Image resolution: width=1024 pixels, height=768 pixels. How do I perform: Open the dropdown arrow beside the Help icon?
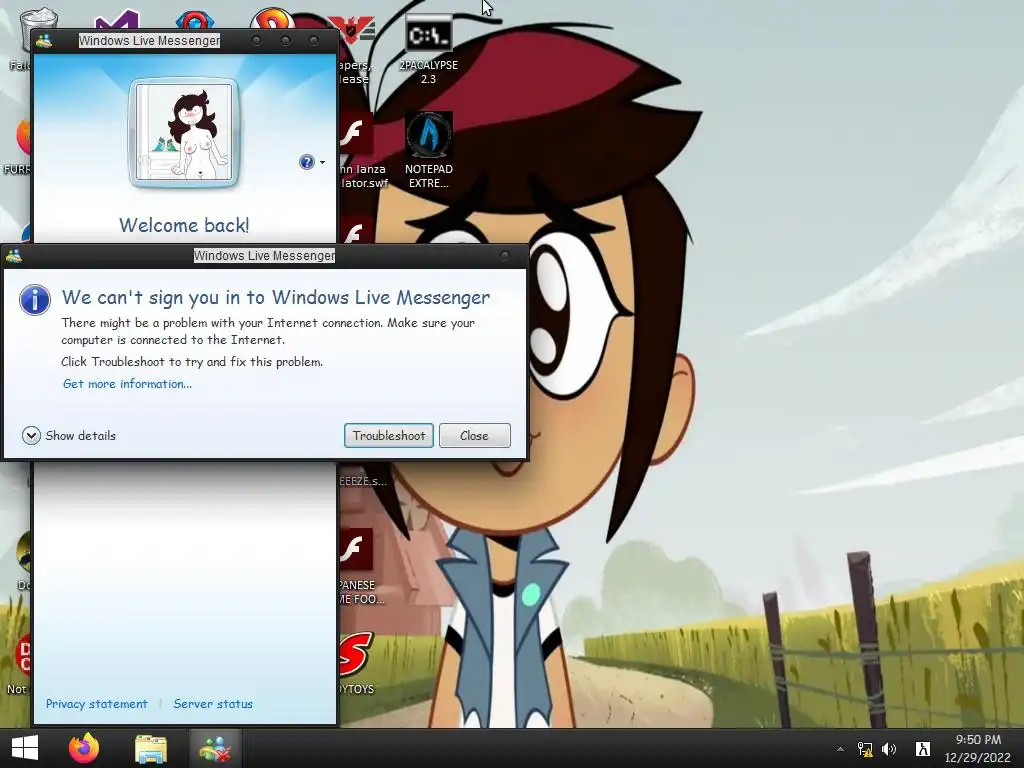coord(323,162)
